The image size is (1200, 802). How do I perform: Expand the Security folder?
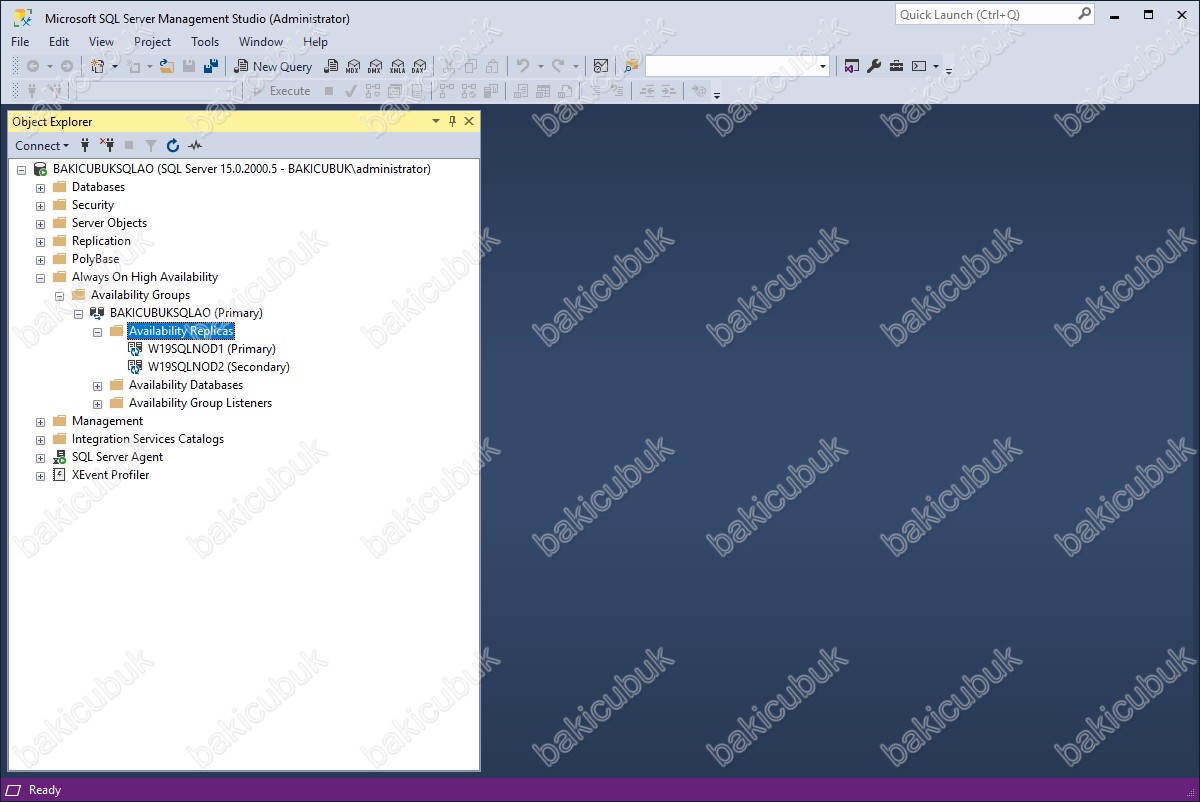point(41,206)
